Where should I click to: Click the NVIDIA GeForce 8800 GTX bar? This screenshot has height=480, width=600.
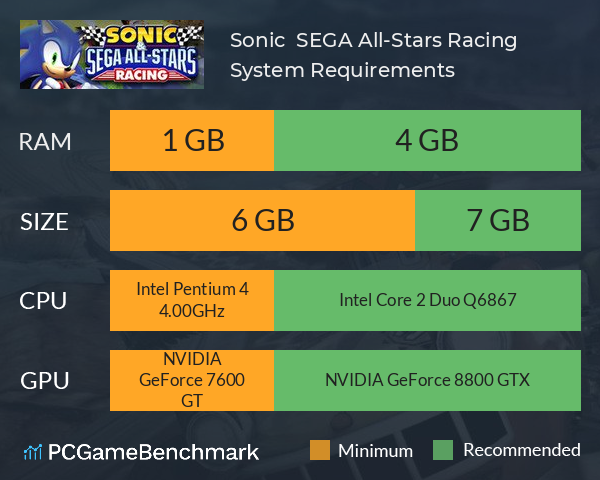pos(427,380)
